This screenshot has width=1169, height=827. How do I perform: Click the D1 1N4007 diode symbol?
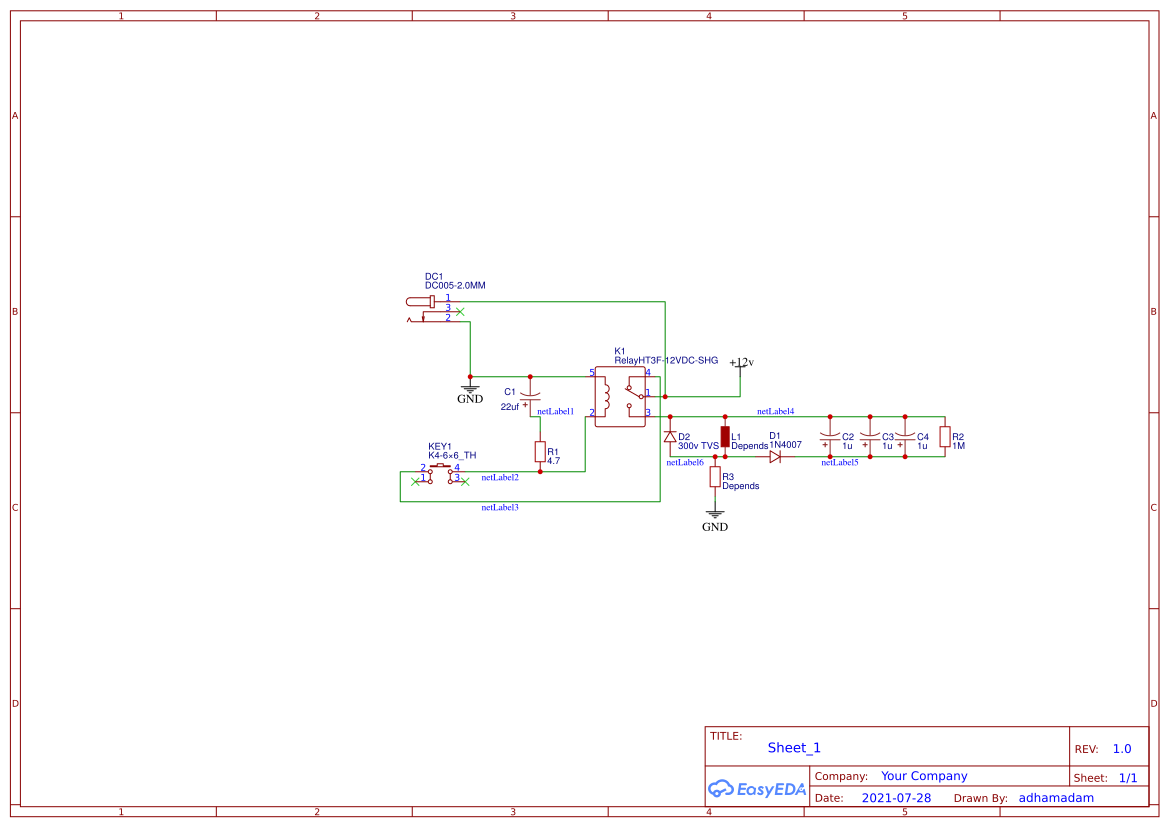(775, 456)
